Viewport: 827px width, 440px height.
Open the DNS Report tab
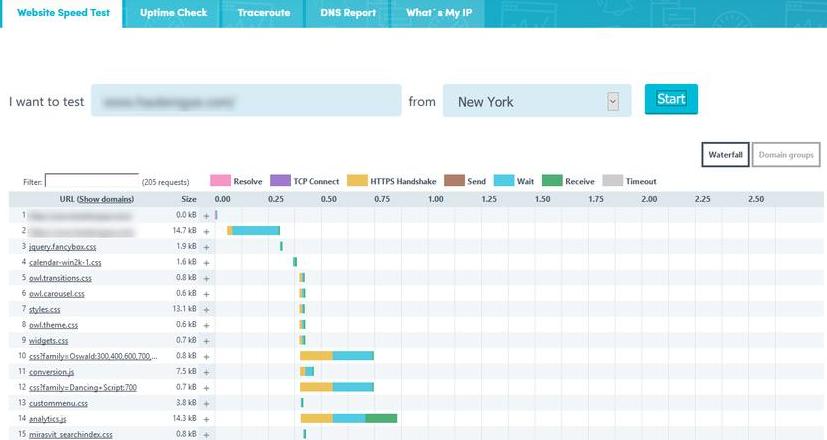coord(348,13)
